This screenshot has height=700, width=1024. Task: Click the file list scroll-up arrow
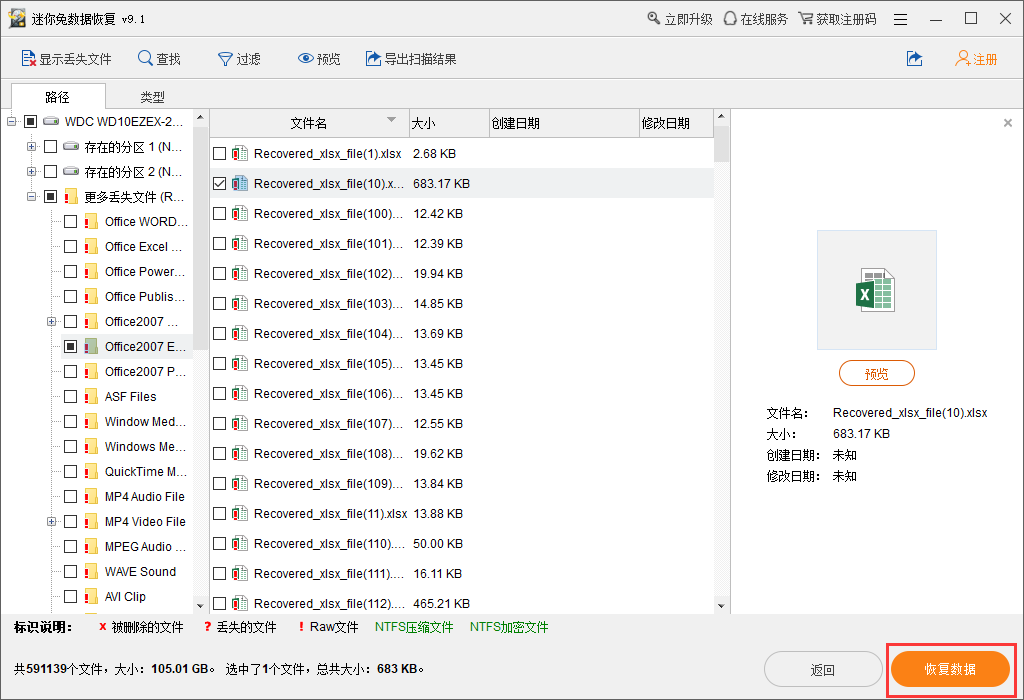(x=721, y=117)
